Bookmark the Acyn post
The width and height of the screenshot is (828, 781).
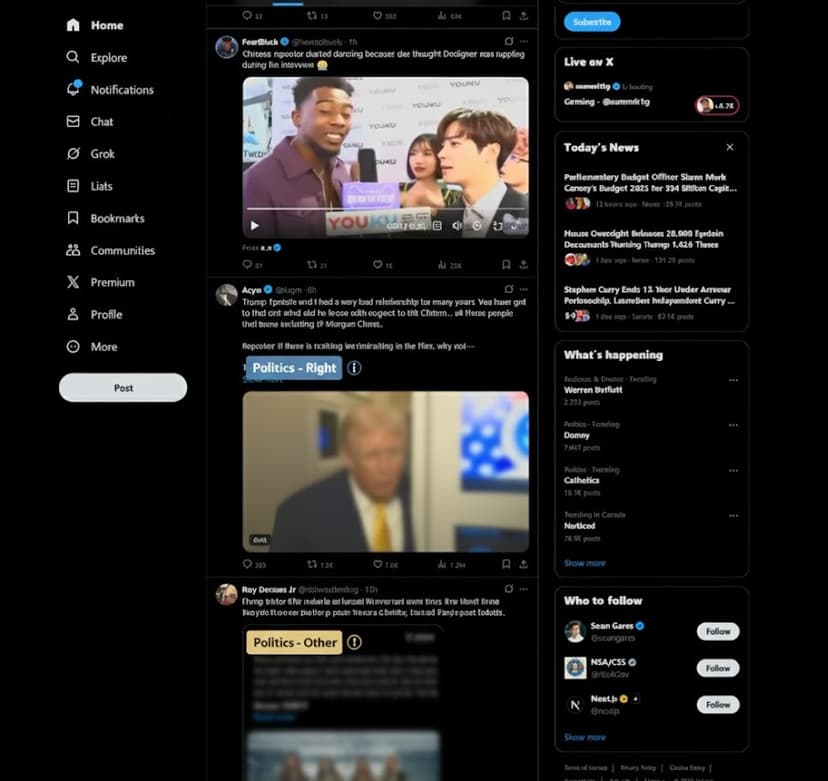click(506, 565)
